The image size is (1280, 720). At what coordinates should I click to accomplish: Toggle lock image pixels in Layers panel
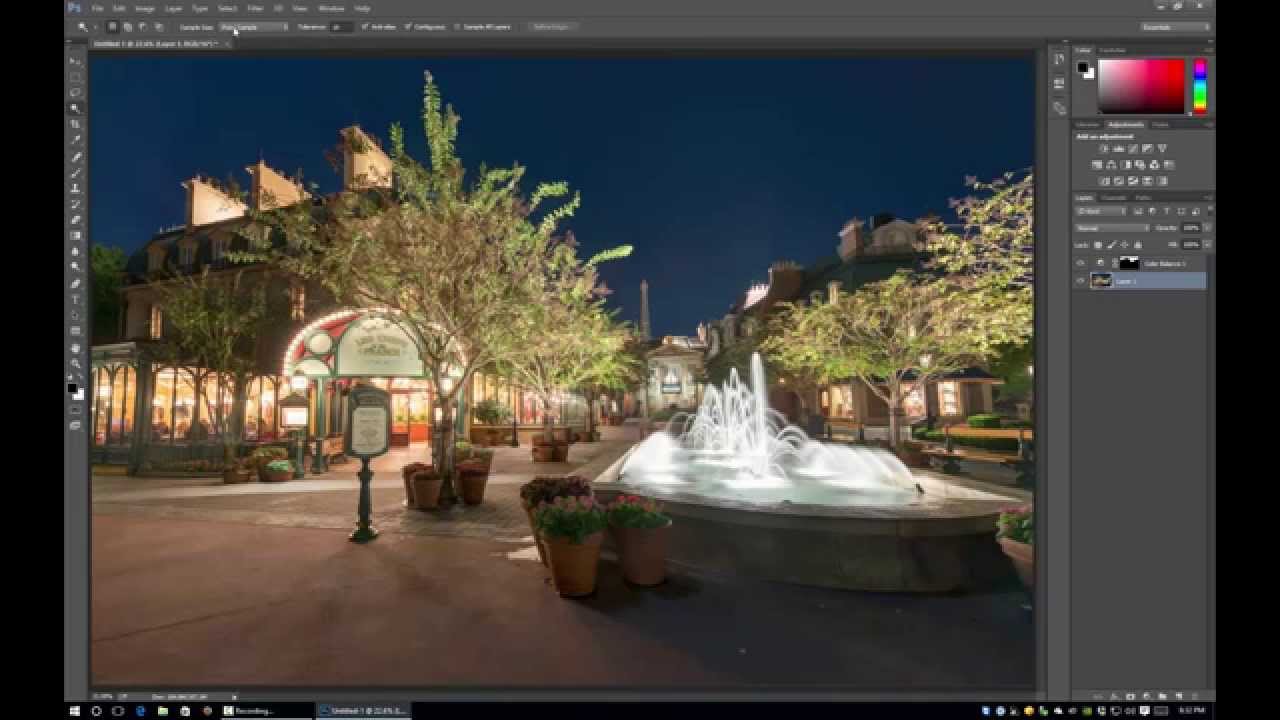(1111, 245)
